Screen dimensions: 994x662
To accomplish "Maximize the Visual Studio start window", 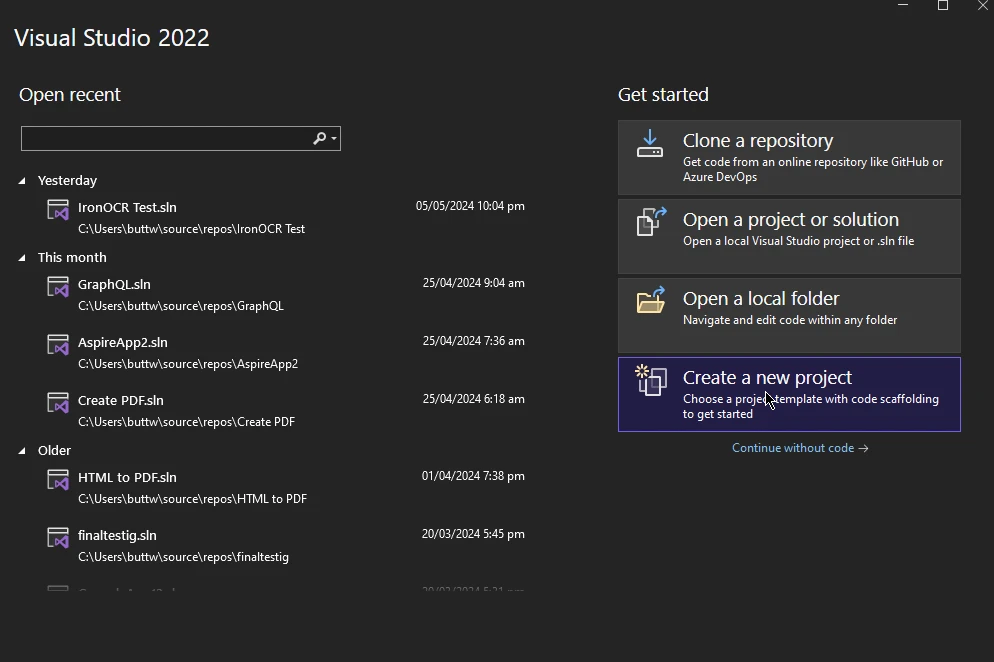I will (x=942, y=6).
